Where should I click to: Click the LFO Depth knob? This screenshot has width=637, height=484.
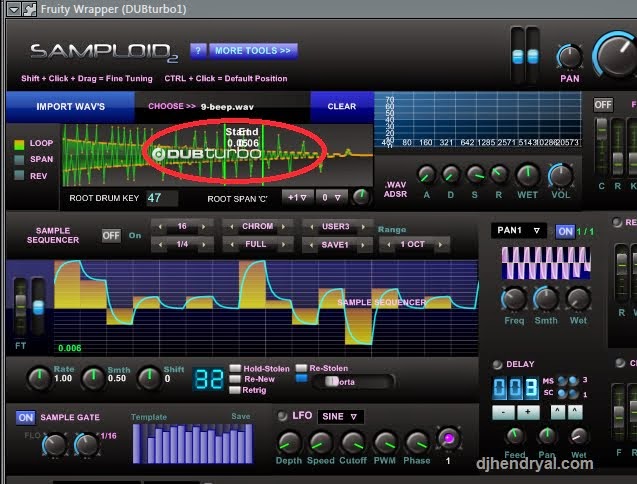point(289,443)
